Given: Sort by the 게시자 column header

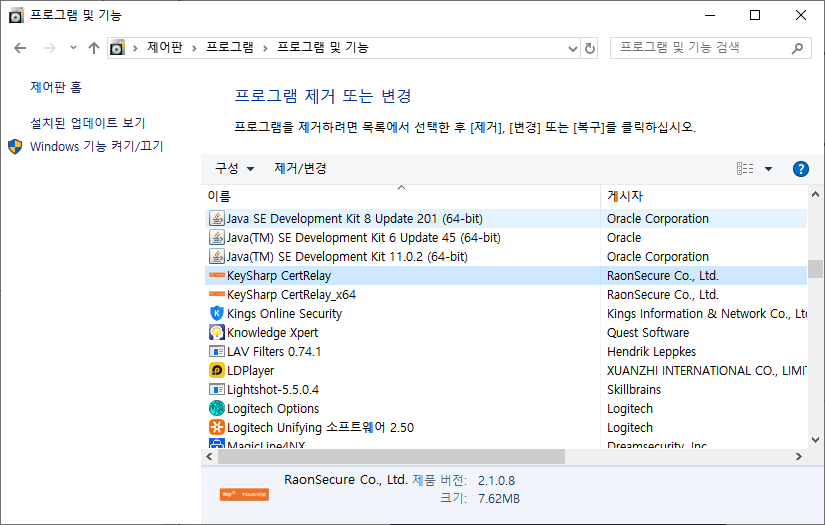Looking at the screenshot, I should [703, 196].
